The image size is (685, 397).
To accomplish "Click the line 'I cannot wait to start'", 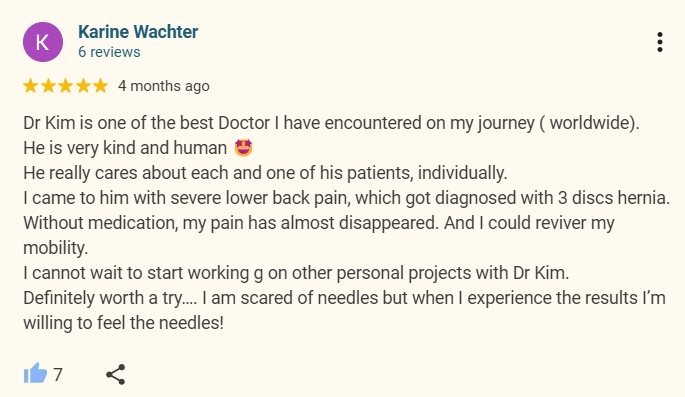I will click(x=296, y=273).
